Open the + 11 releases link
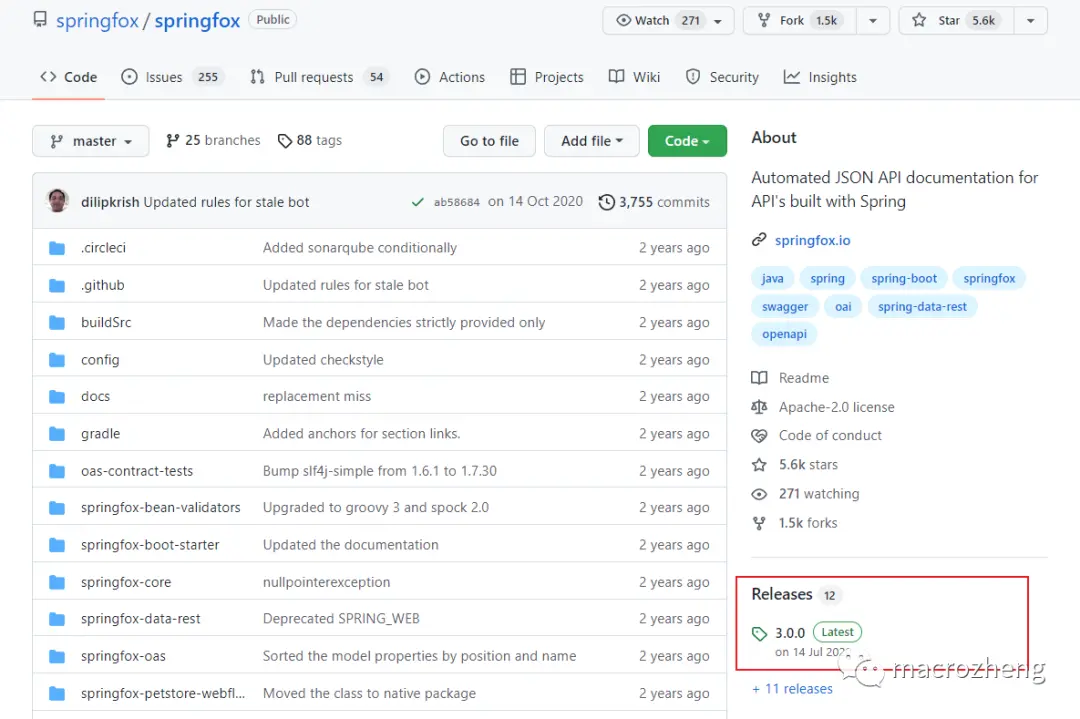 [x=792, y=689]
